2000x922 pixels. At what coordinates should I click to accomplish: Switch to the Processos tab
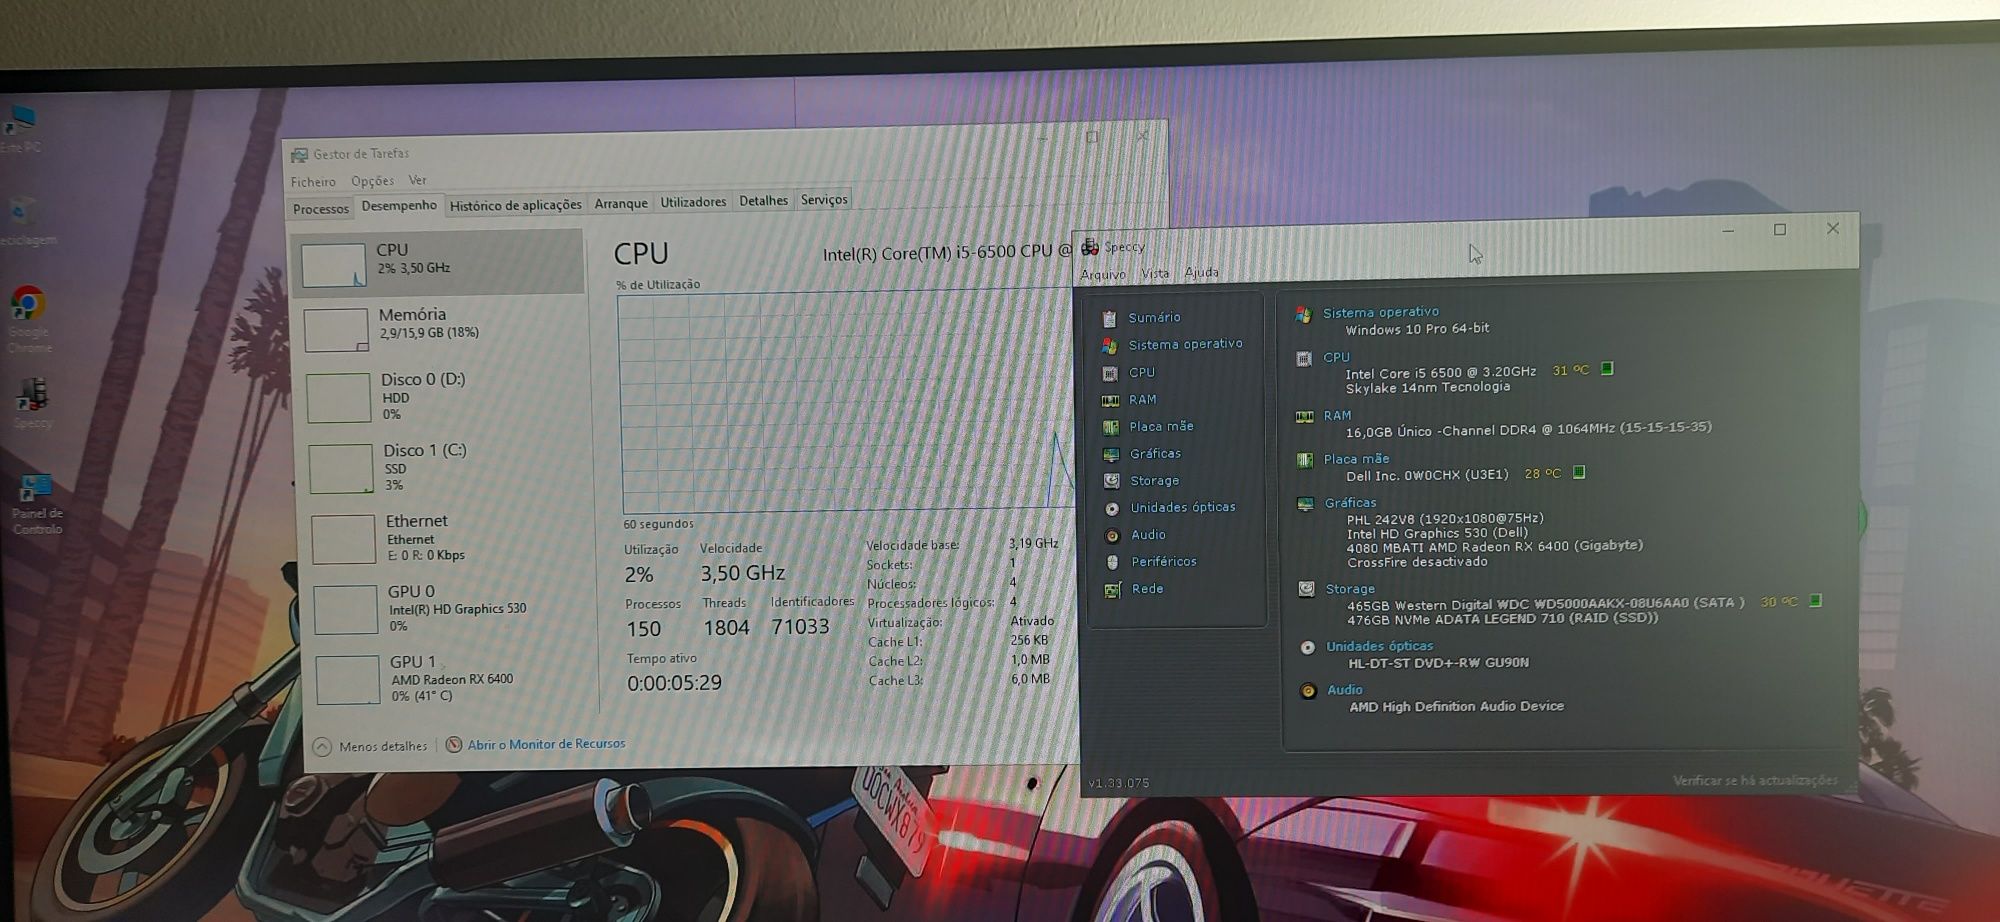(320, 209)
